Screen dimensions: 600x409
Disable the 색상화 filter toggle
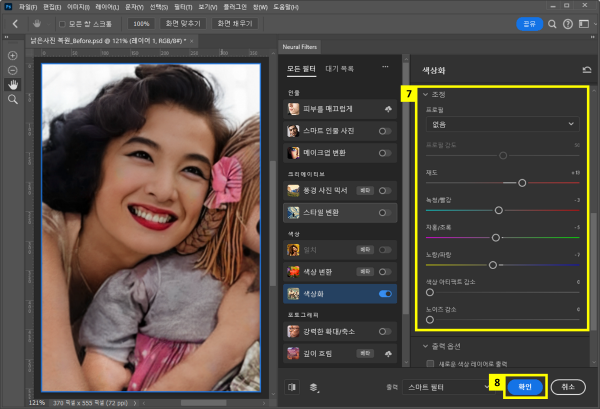click(x=385, y=294)
